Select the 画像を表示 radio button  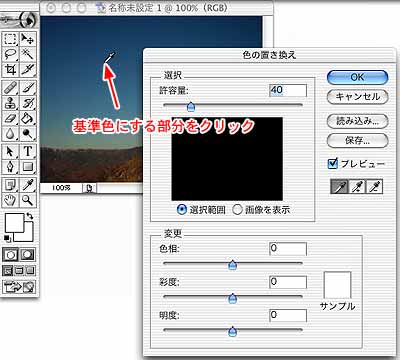(237, 209)
